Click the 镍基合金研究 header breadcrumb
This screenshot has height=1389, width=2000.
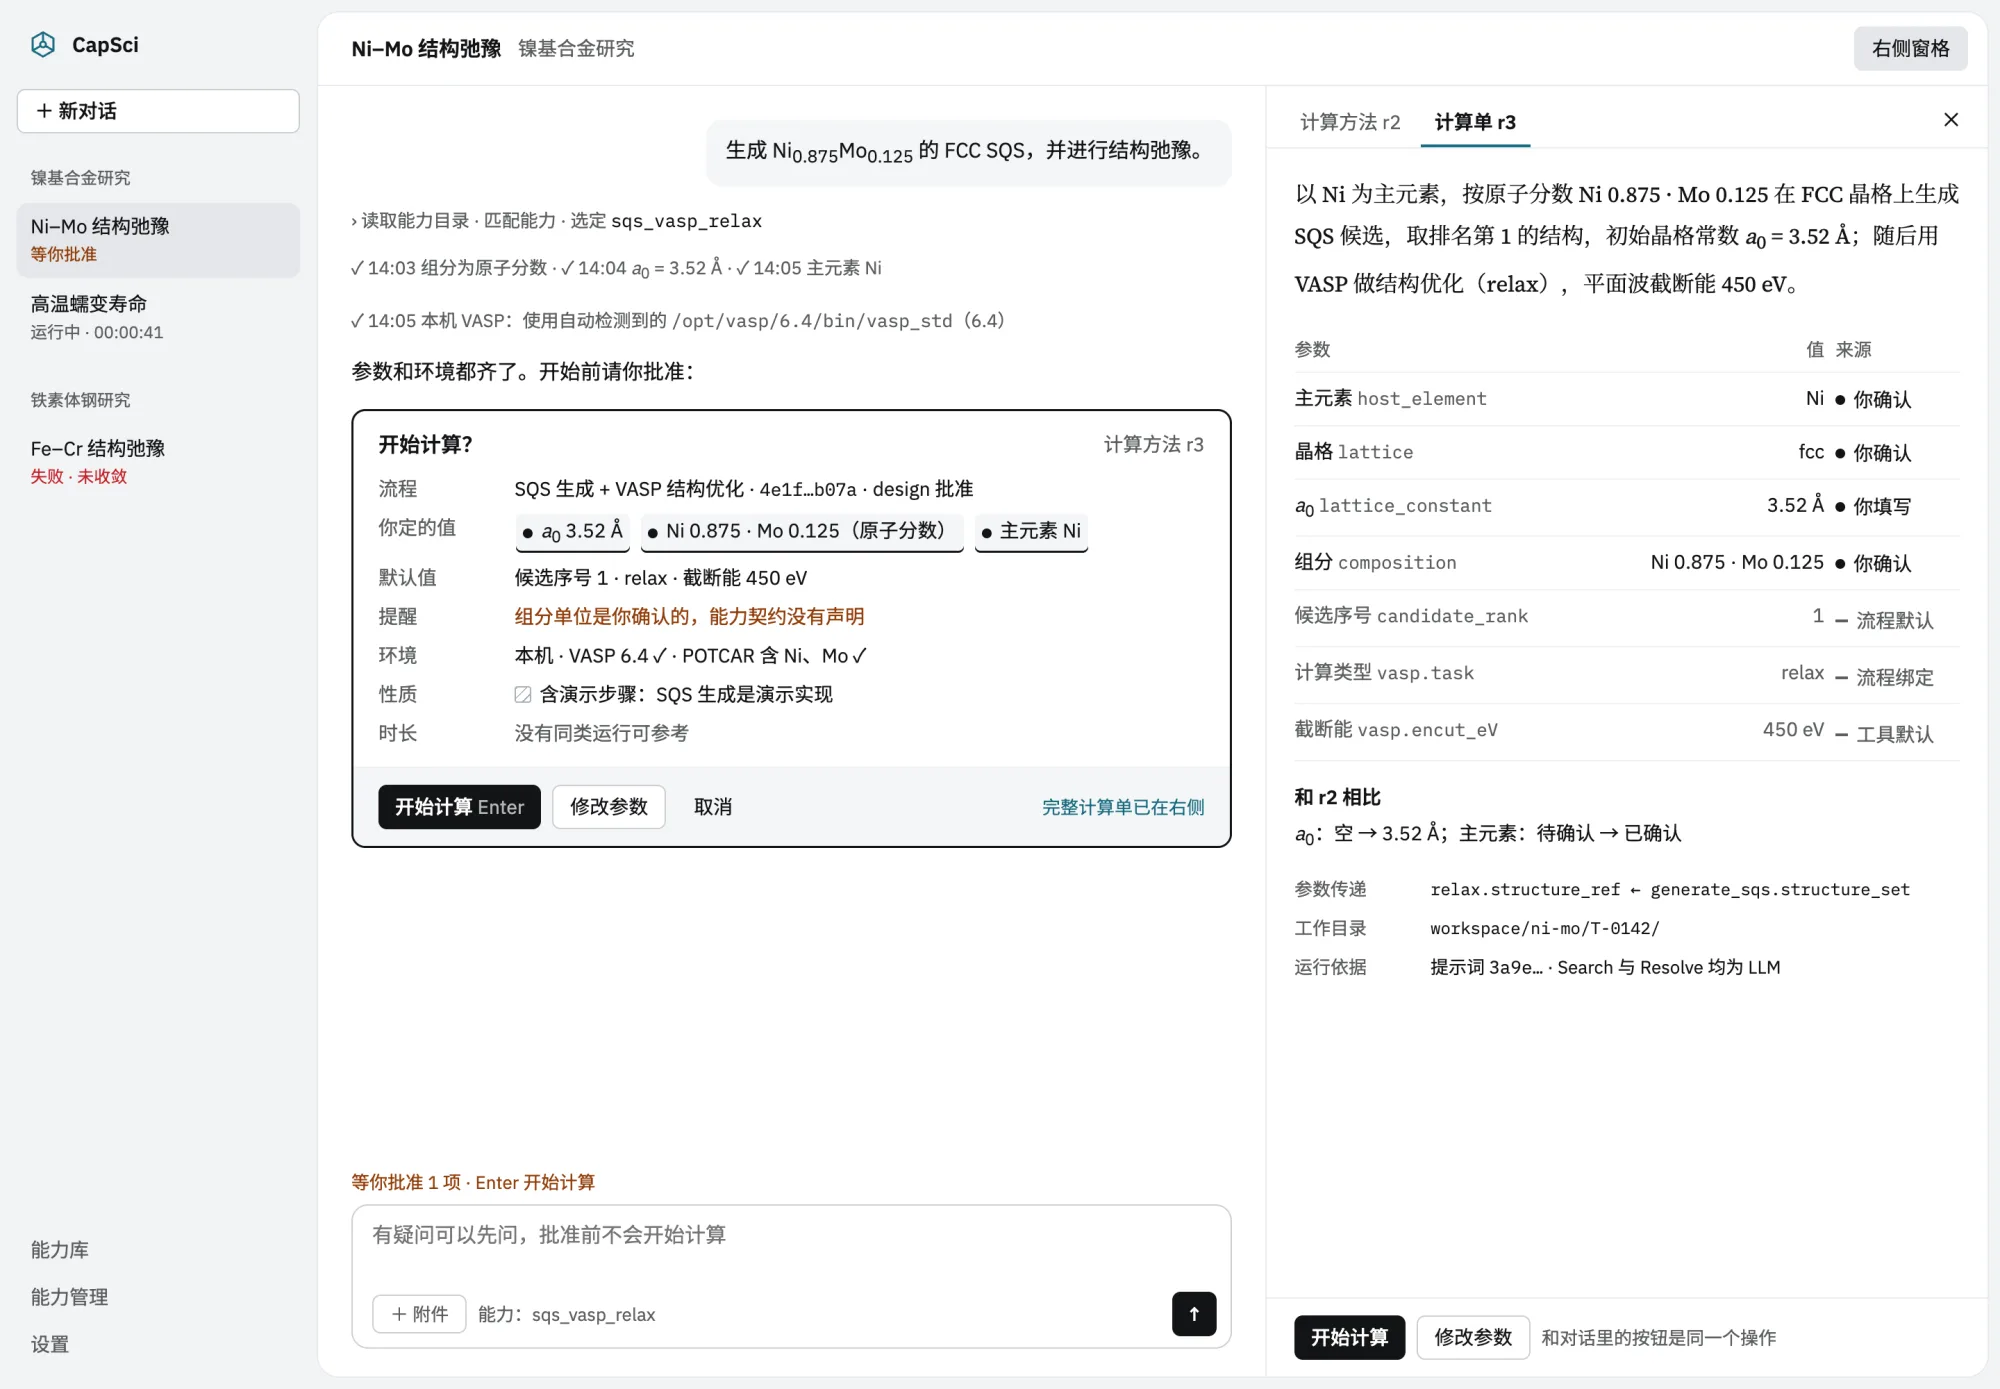tap(576, 48)
